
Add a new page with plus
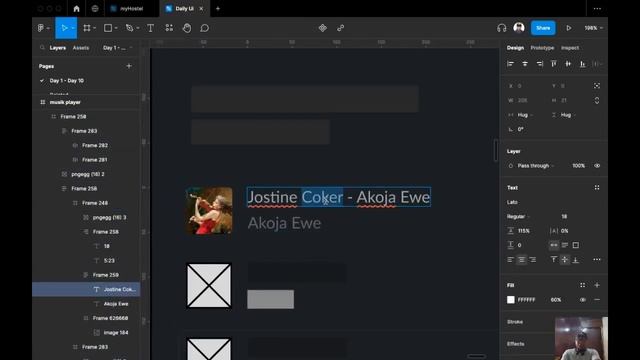coord(129,66)
